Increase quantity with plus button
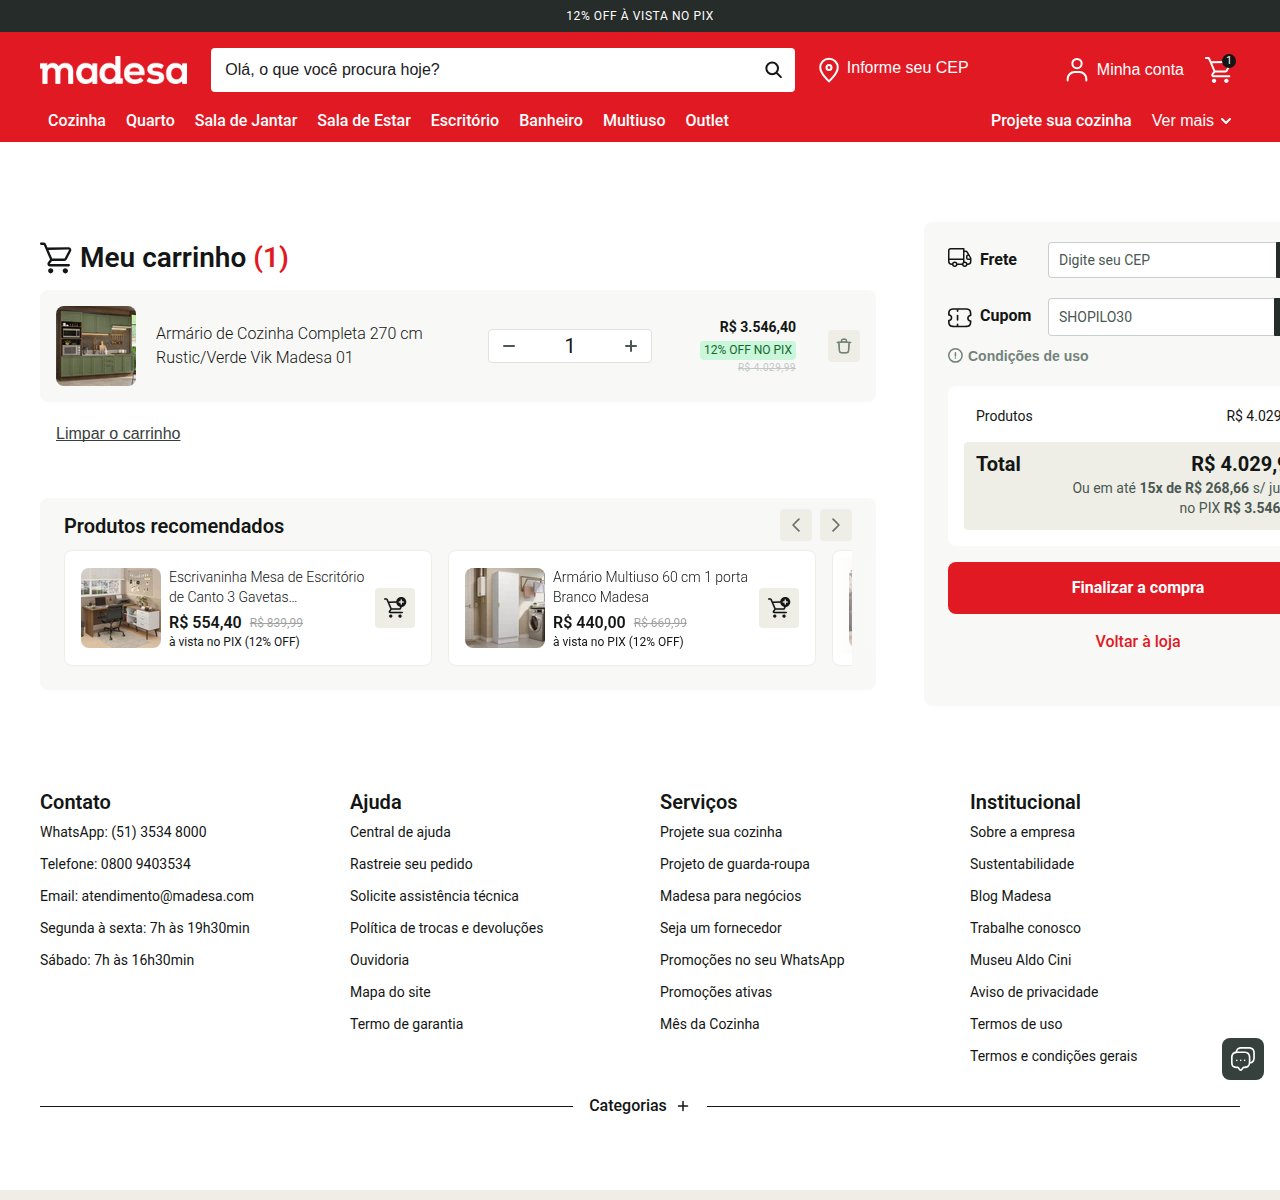Viewport: 1280px width, 1200px height. pos(631,346)
